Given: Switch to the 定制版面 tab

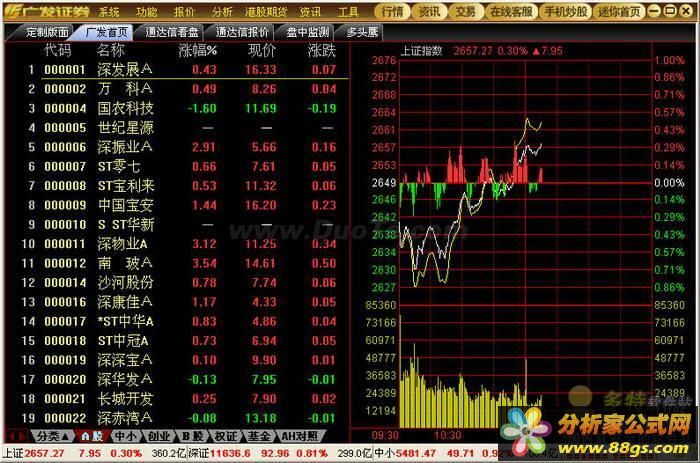Looking at the screenshot, I should pos(47,32).
